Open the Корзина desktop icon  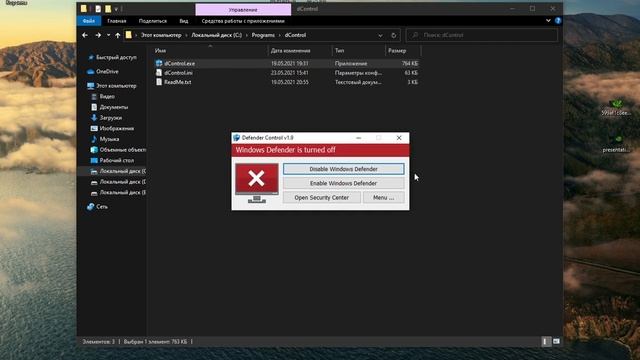pyautogui.click(x=16, y=3)
